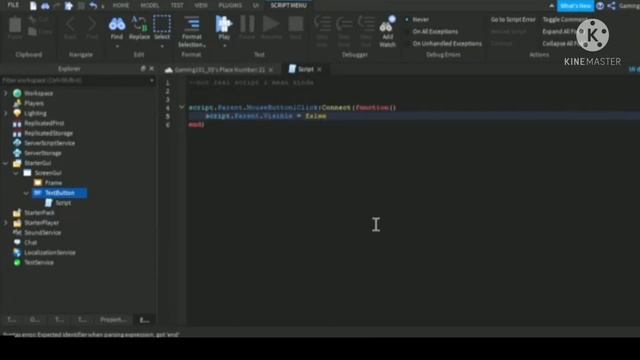Viewport: 640px width, 360px height.
Task: Click the Cut icon in Clipboard group
Action: [x=32, y=19]
